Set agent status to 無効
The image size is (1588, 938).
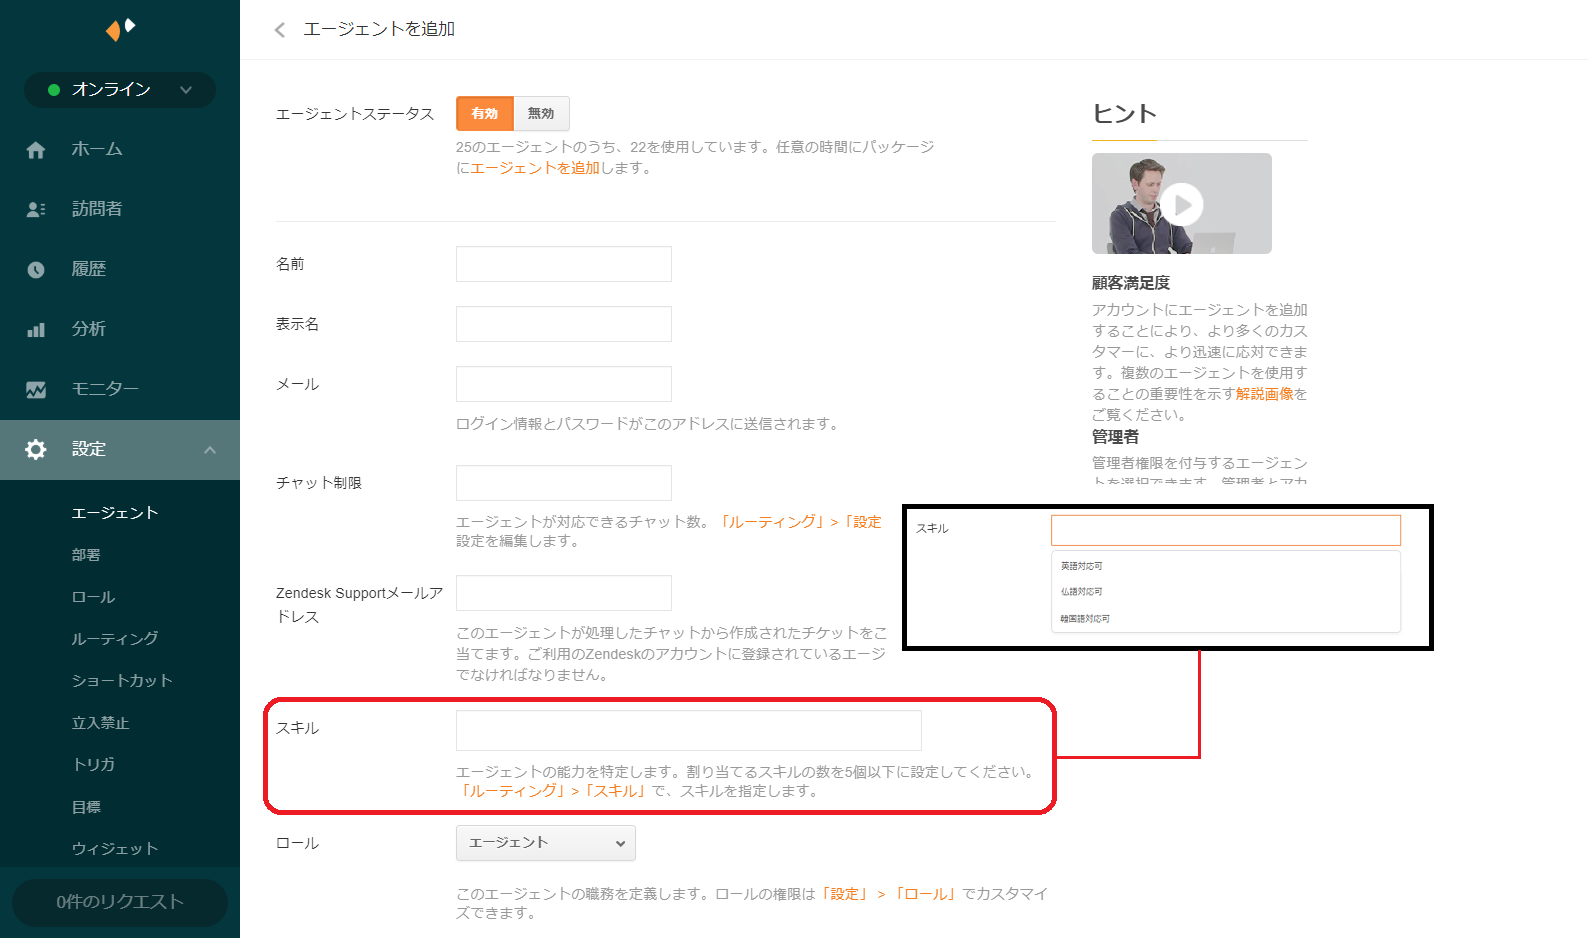541,114
